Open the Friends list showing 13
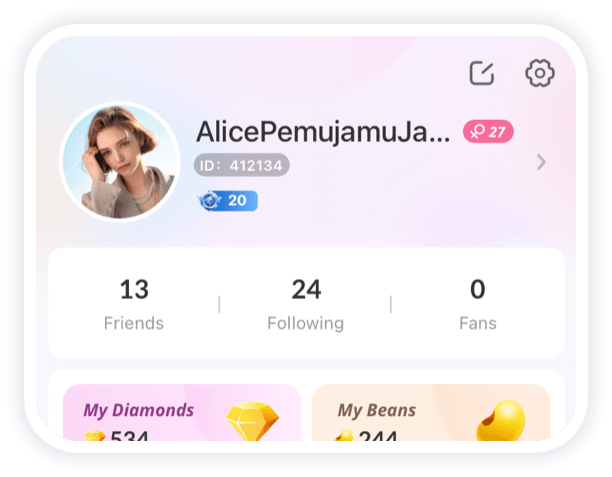Image resolution: width=612 pixels, height=477 pixels. [x=134, y=303]
